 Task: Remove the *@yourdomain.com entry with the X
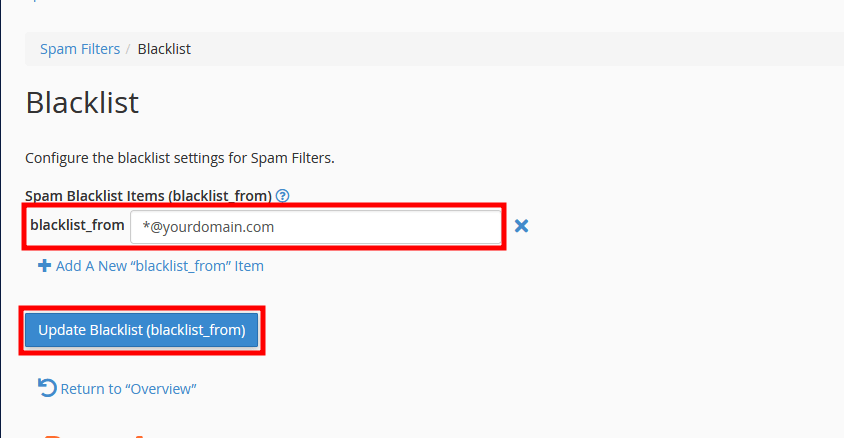[x=521, y=226]
